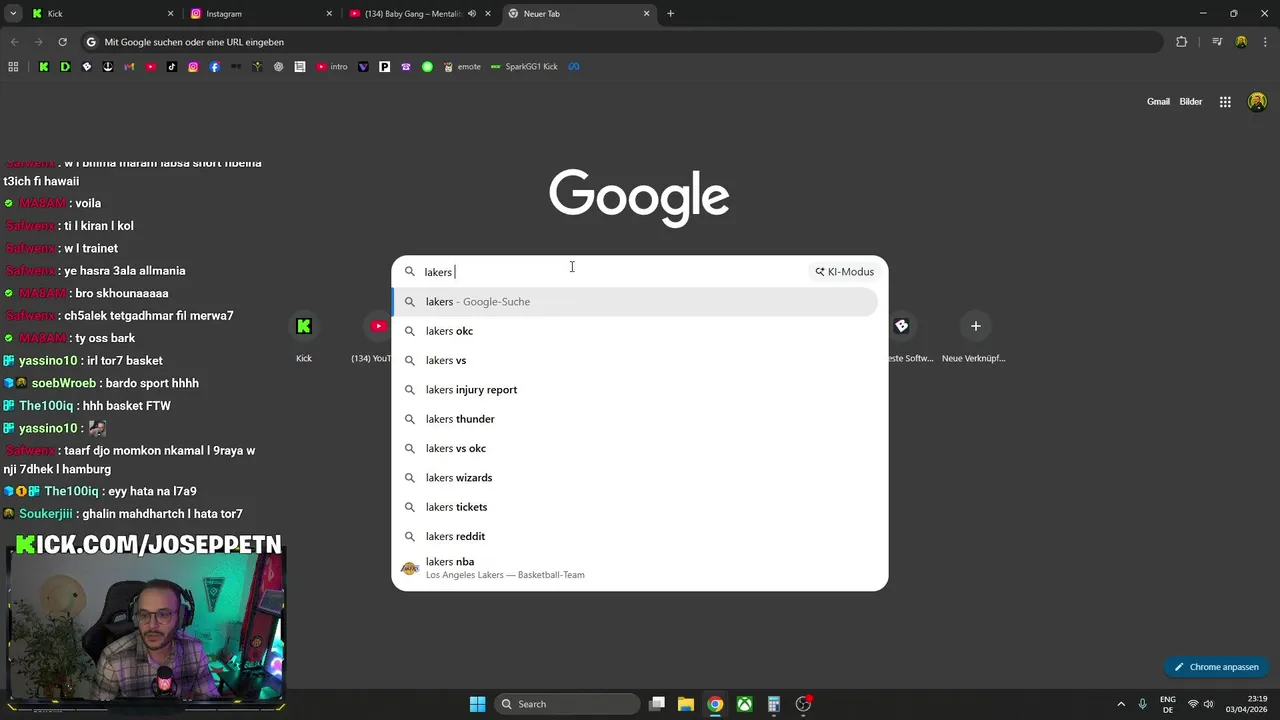Mute the audio on the Baby Gang tab
Viewport: 1280px width, 720px height.
(472, 14)
